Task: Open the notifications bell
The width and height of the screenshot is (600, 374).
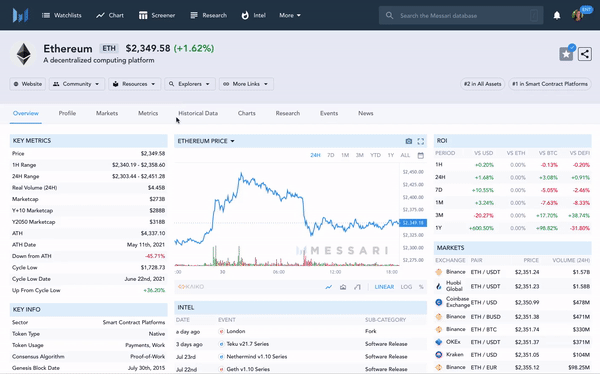Action: [557, 15]
